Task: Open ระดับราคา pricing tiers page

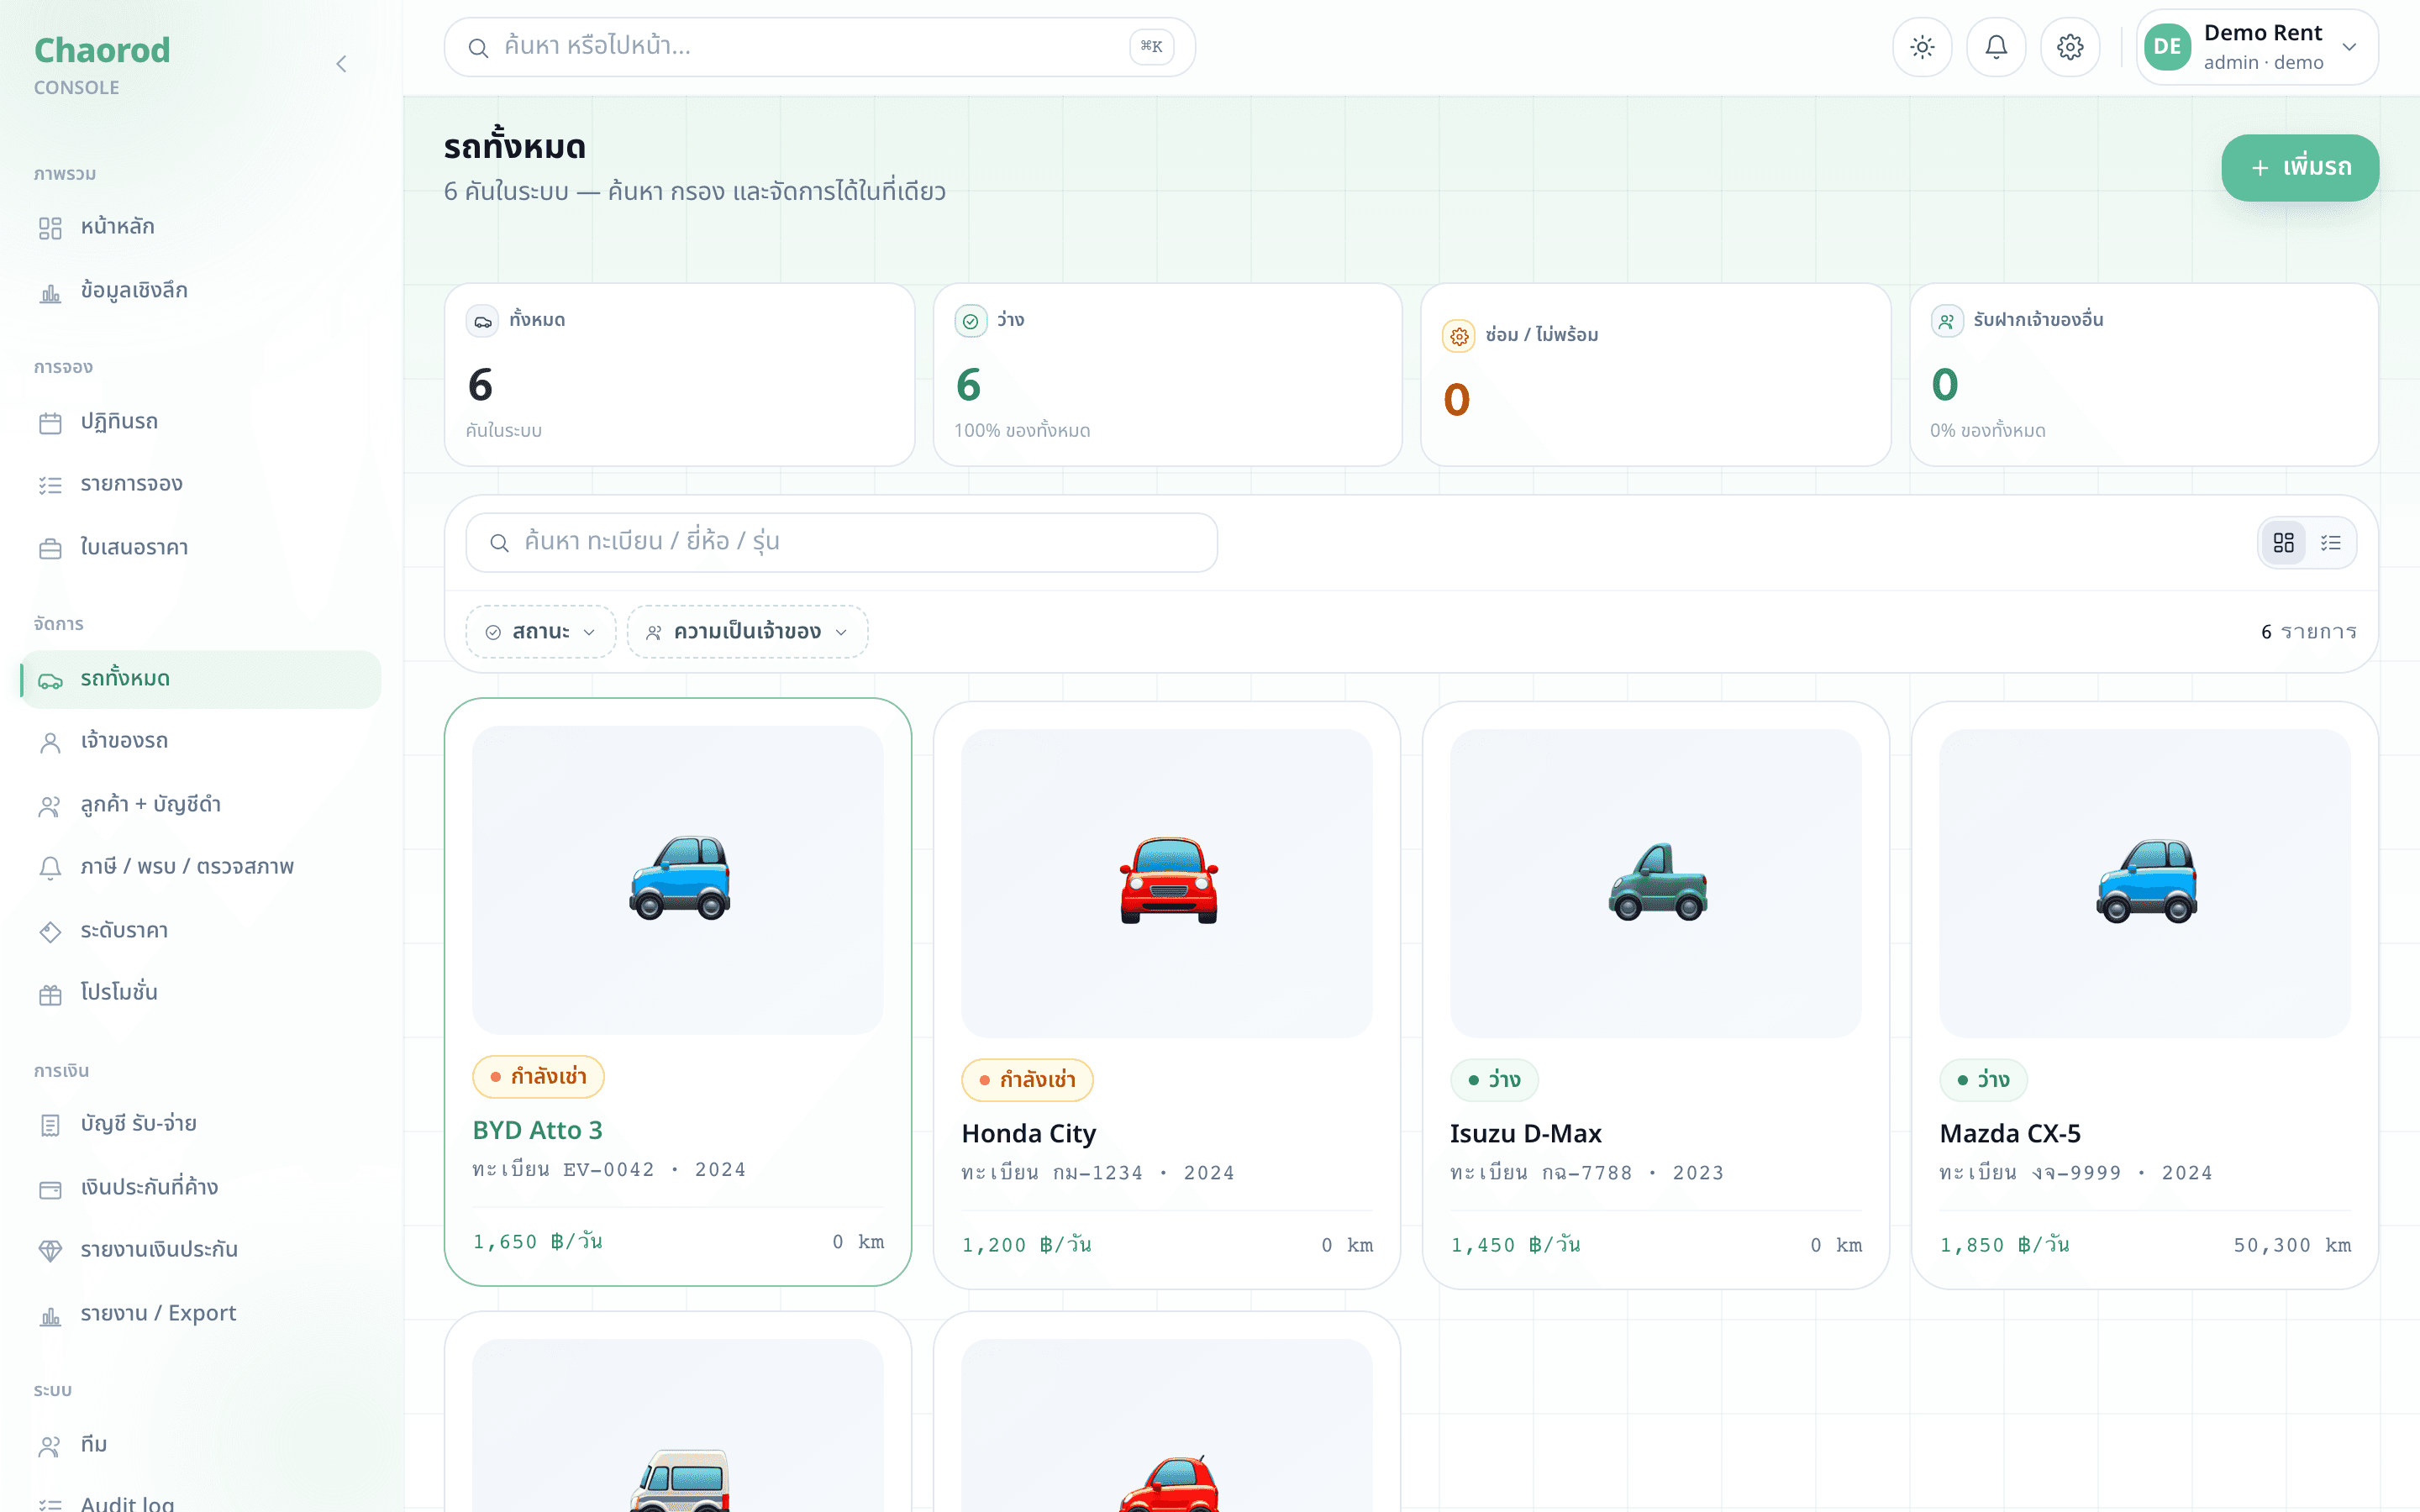Action: pyautogui.click(x=200, y=931)
